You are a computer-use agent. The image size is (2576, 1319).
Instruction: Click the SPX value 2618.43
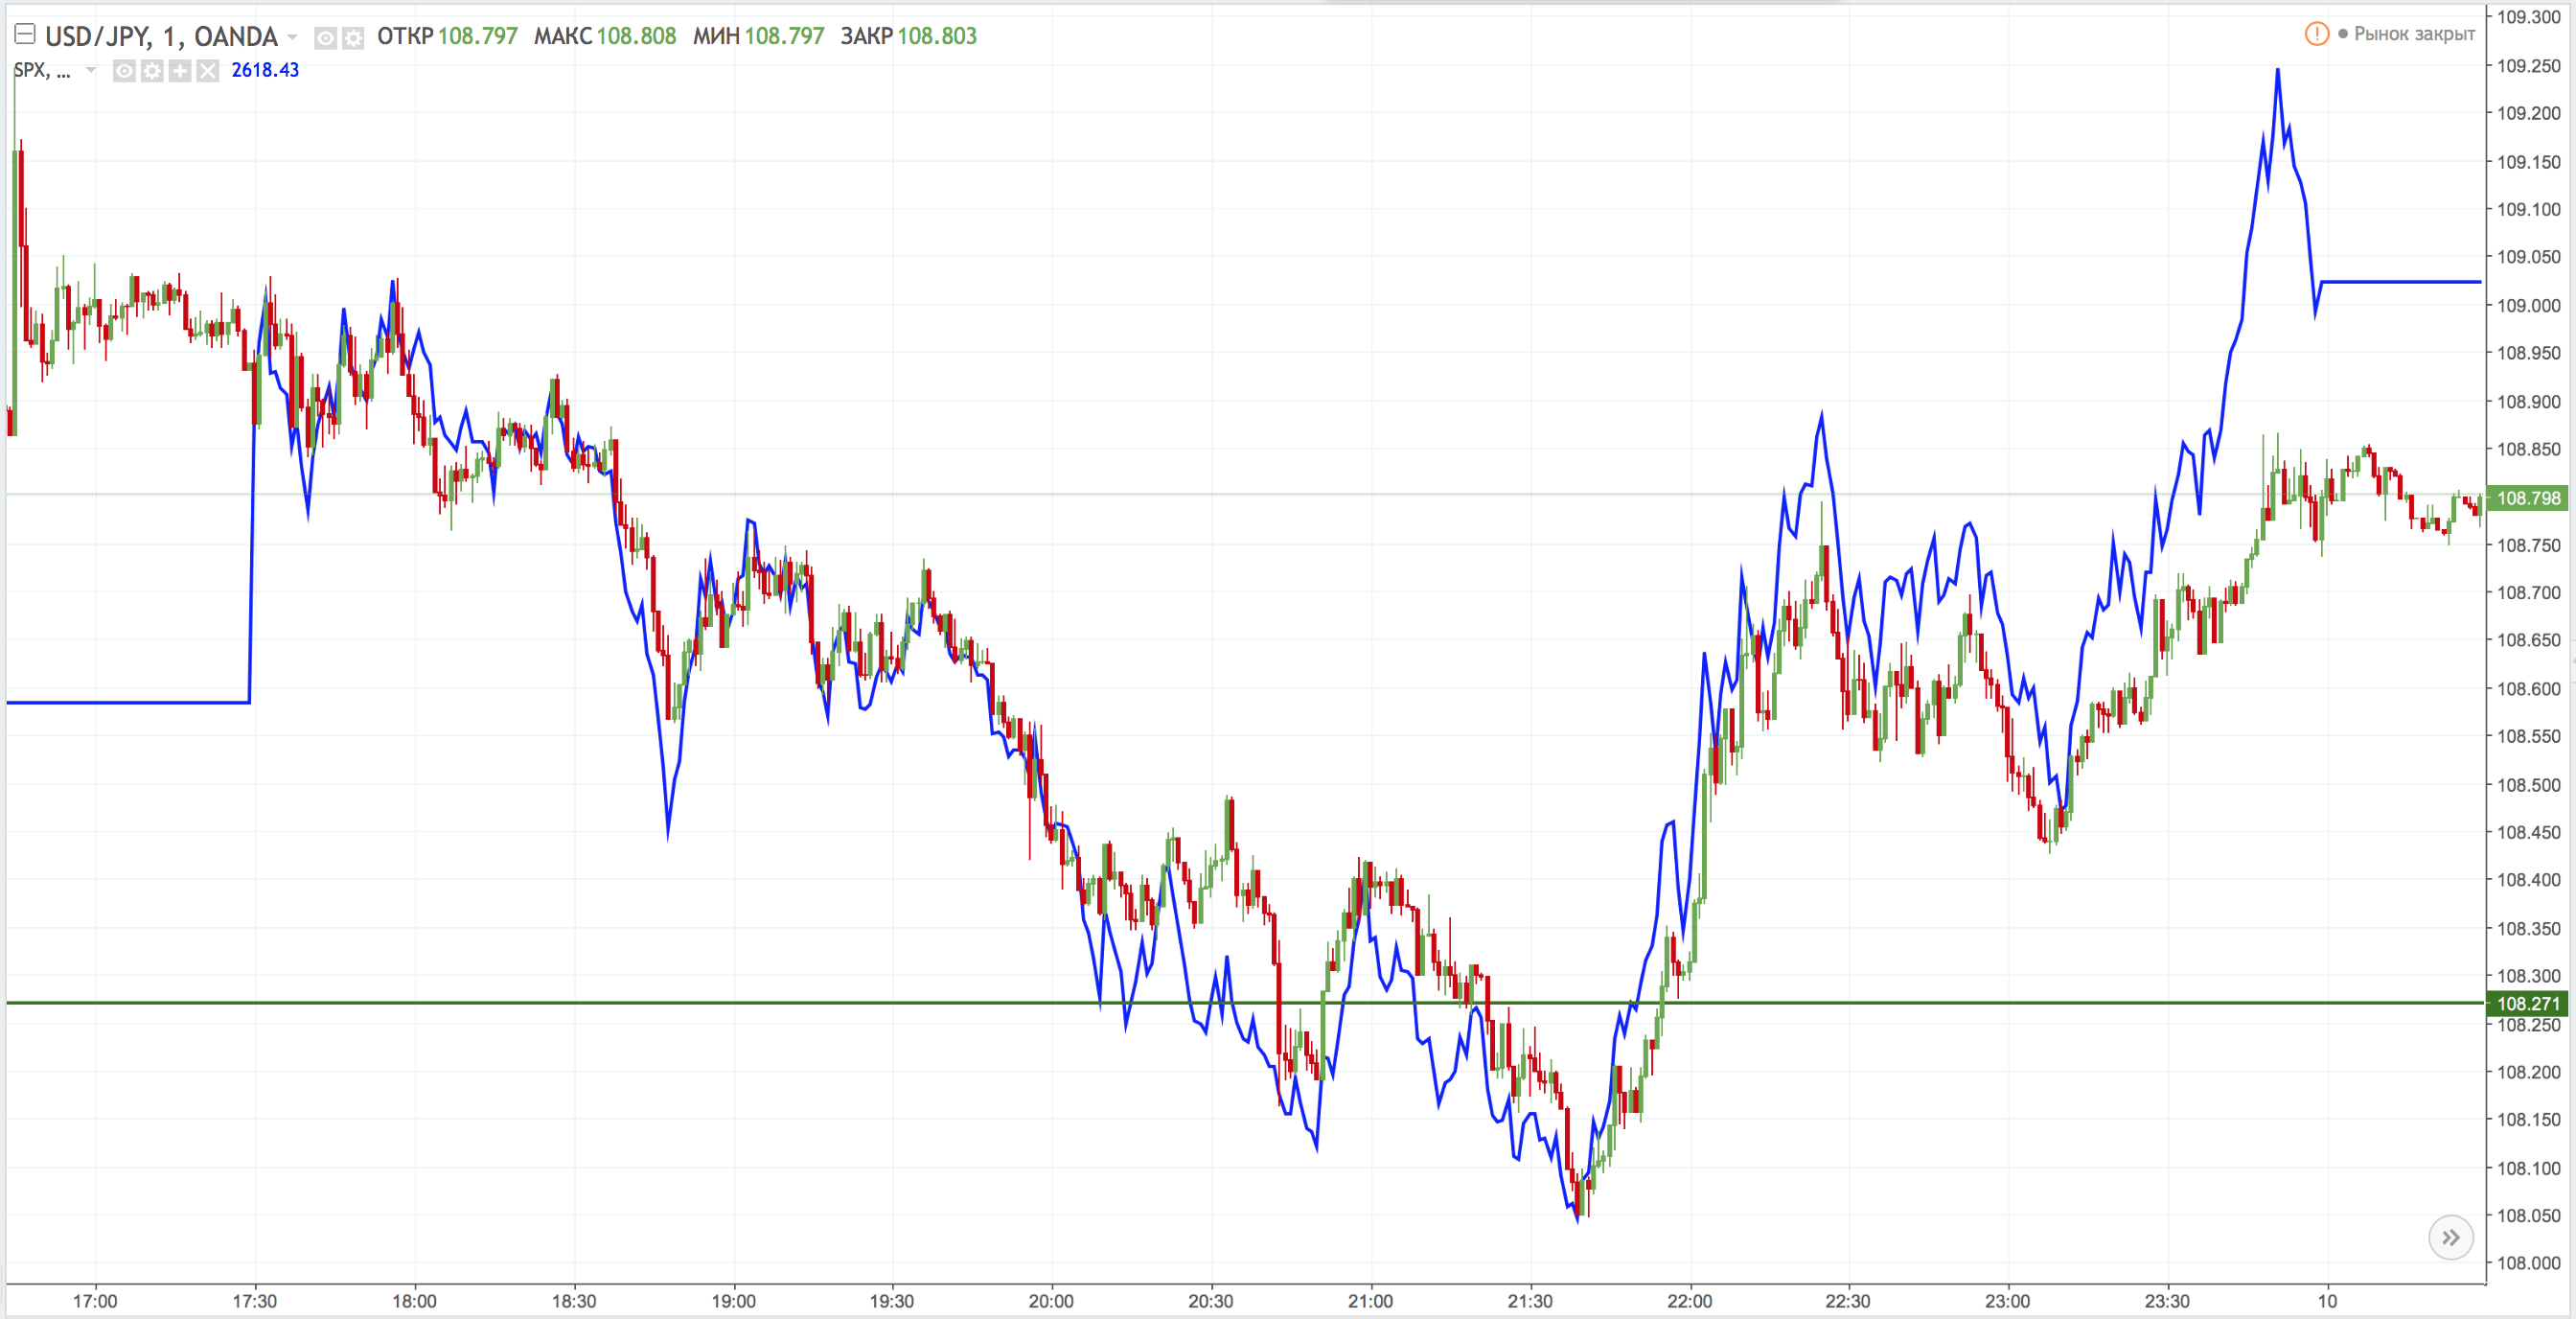pos(265,70)
